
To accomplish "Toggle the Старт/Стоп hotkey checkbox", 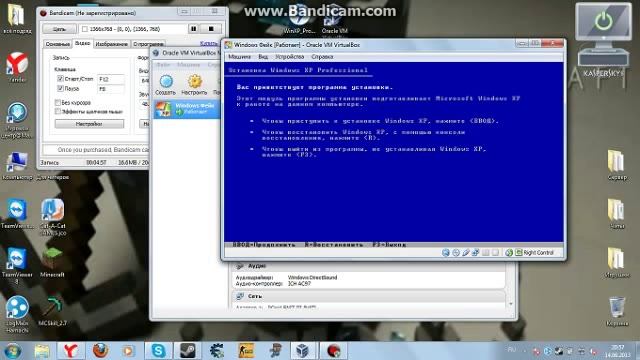I will [x=60, y=78].
